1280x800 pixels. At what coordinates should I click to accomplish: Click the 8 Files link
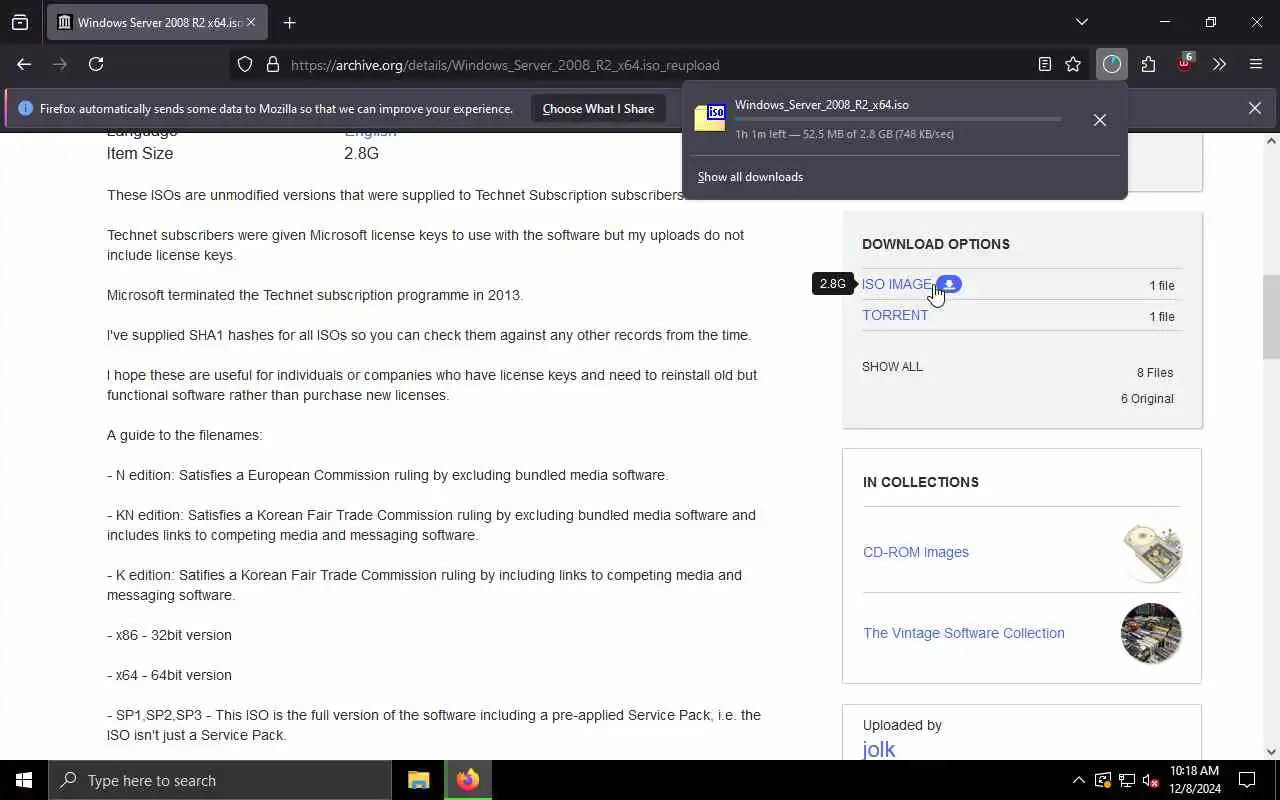[1154, 373]
